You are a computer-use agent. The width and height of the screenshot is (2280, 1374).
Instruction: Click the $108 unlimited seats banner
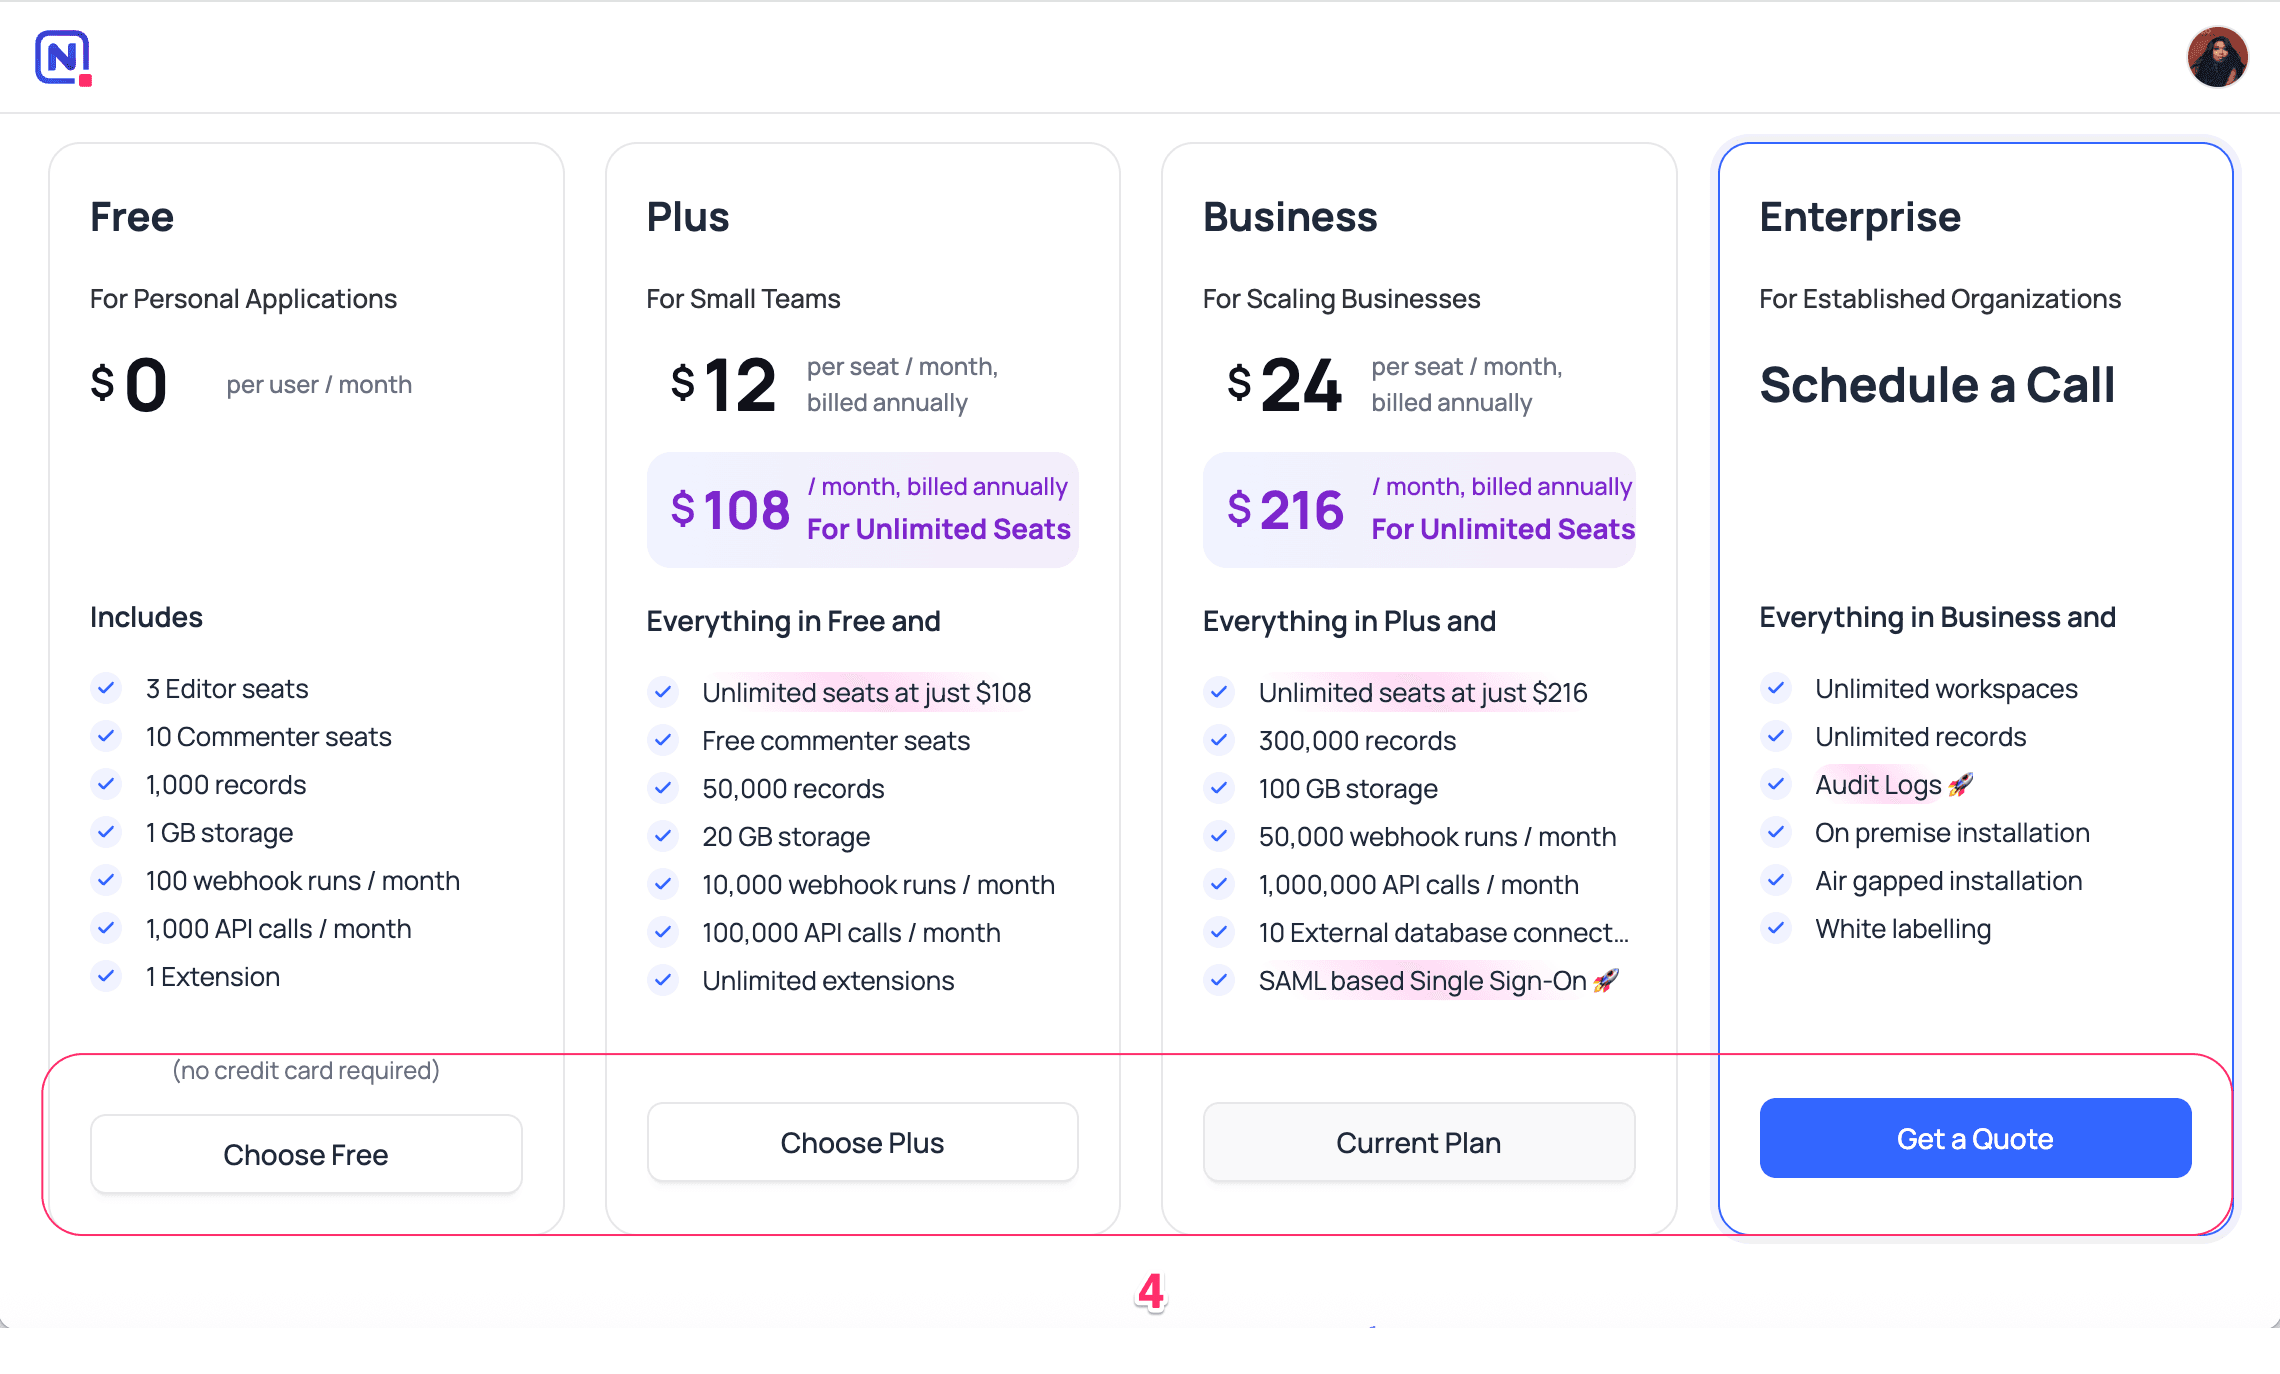(x=862, y=510)
